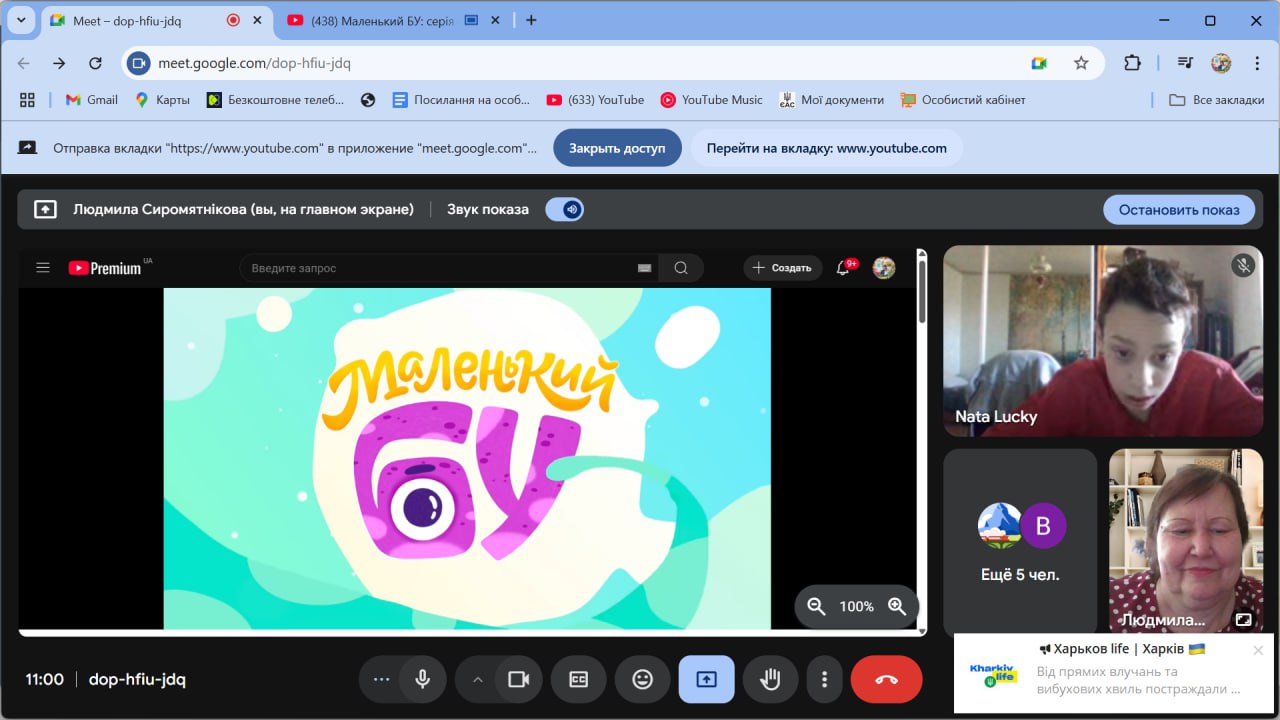The image size is (1280, 720).
Task: Click the Создать button on YouTube
Action: [782, 267]
